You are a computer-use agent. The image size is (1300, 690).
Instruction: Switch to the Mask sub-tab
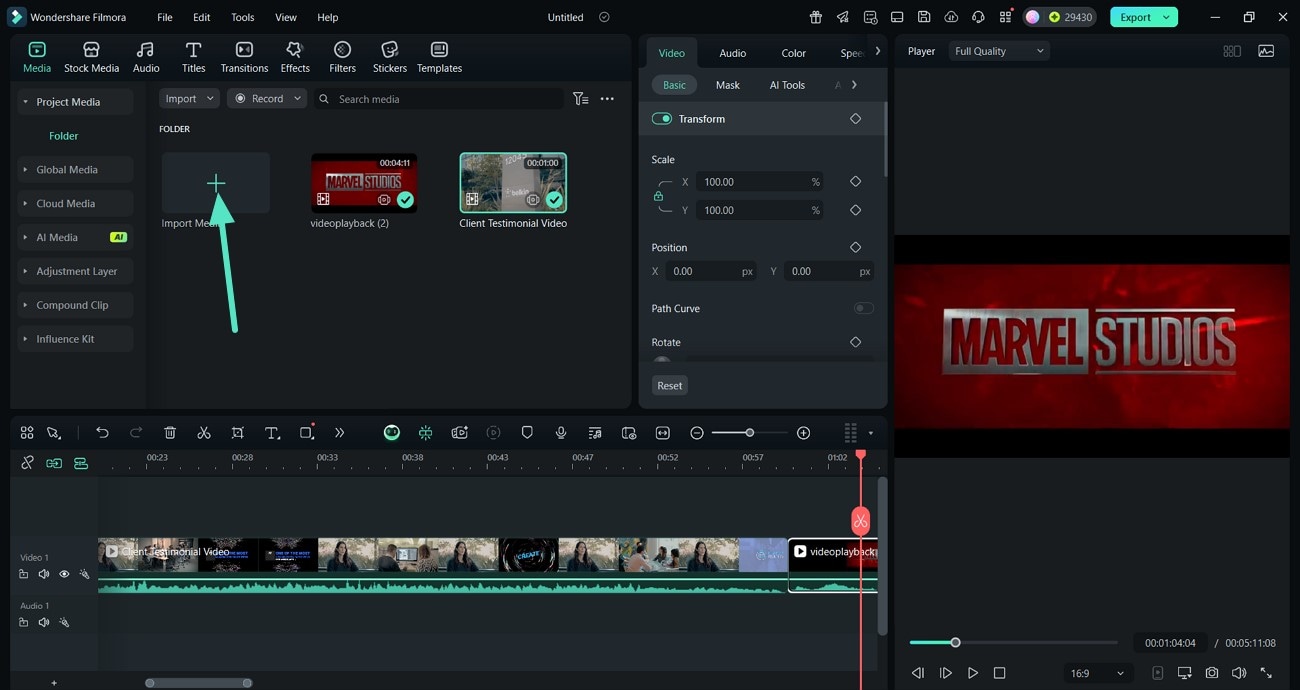point(728,85)
